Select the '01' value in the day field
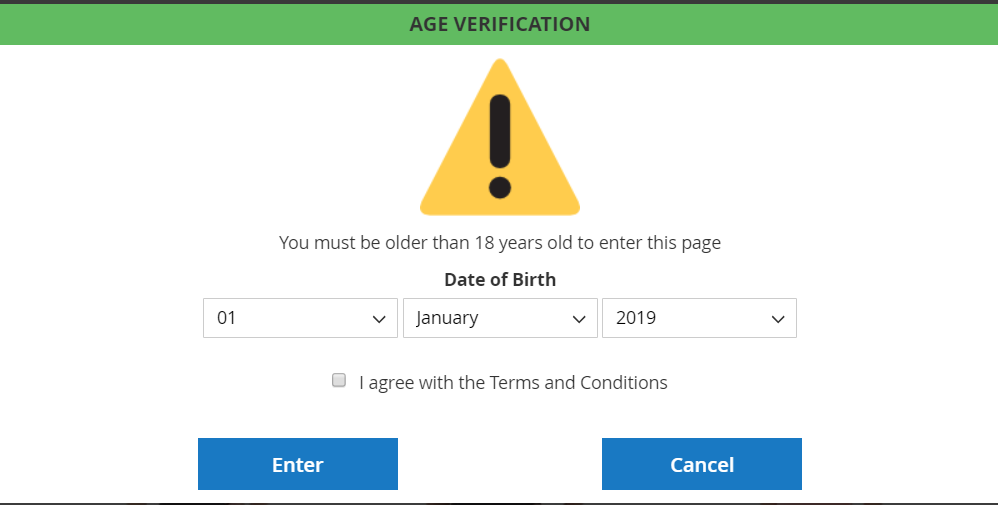 [227, 318]
